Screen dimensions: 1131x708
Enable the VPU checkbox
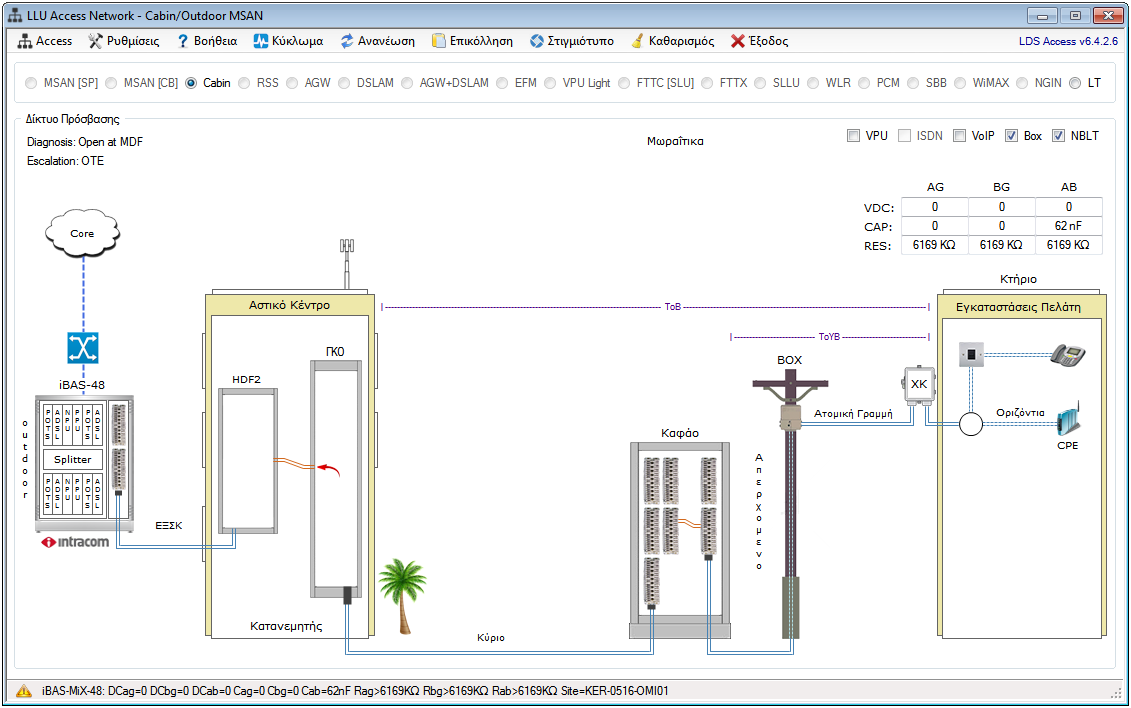(853, 136)
